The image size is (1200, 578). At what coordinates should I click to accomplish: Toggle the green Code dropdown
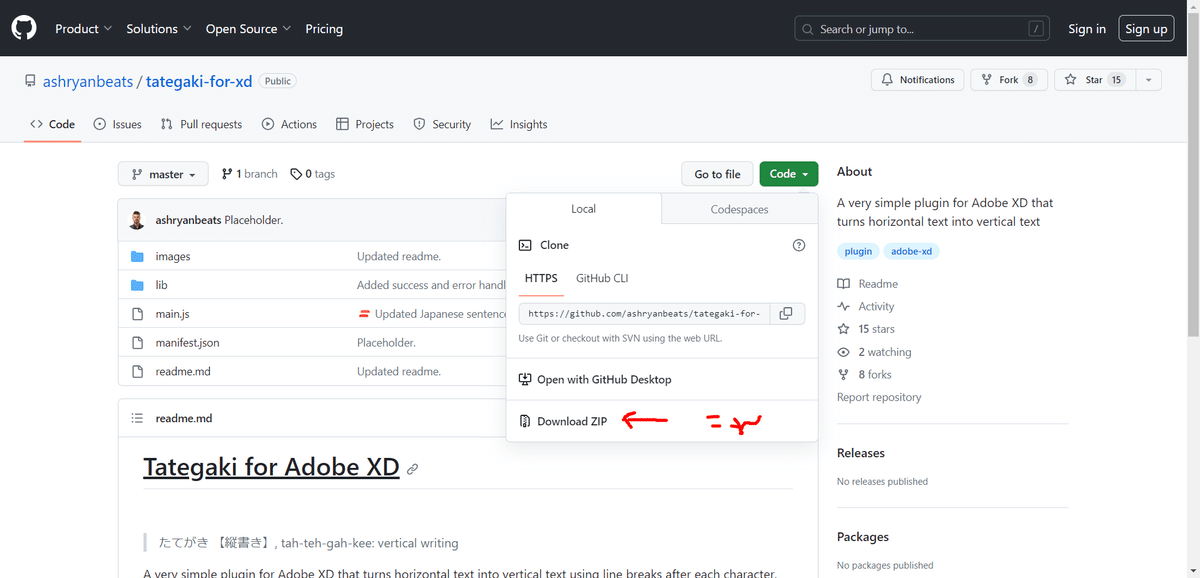point(789,174)
